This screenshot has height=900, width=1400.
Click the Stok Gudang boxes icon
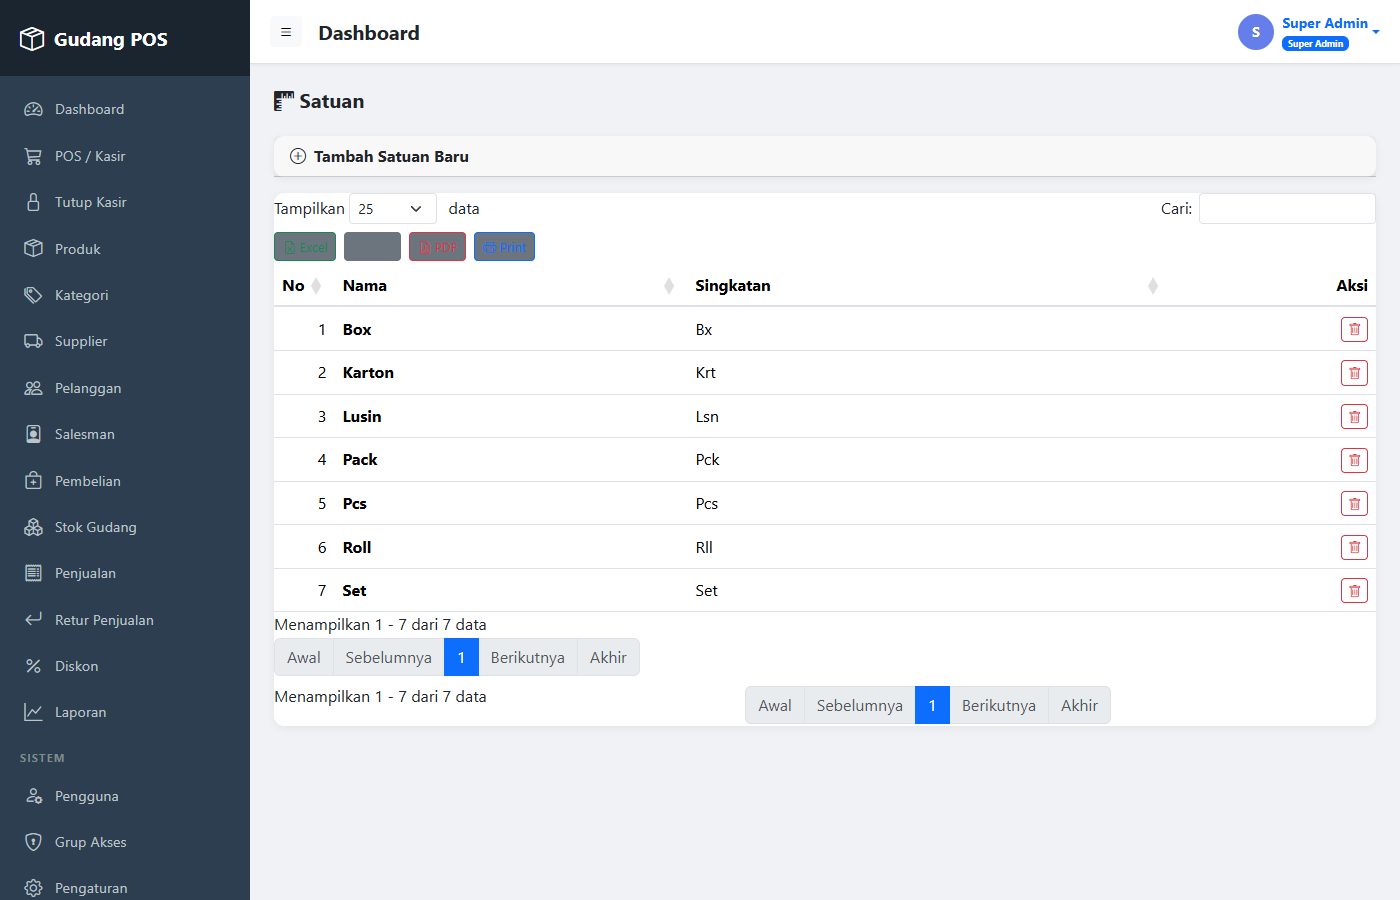click(33, 527)
